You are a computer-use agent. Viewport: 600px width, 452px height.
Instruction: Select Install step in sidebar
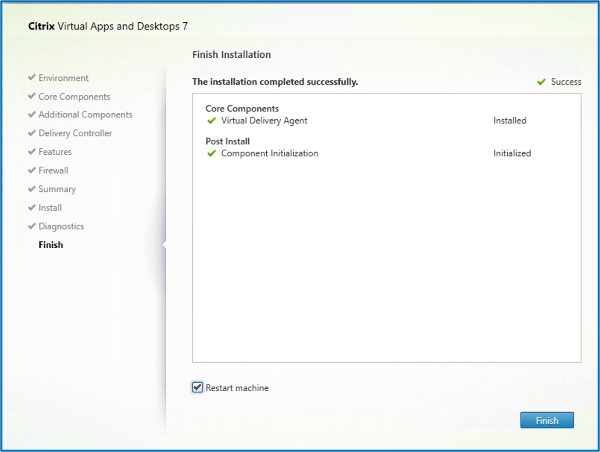(x=50, y=207)
